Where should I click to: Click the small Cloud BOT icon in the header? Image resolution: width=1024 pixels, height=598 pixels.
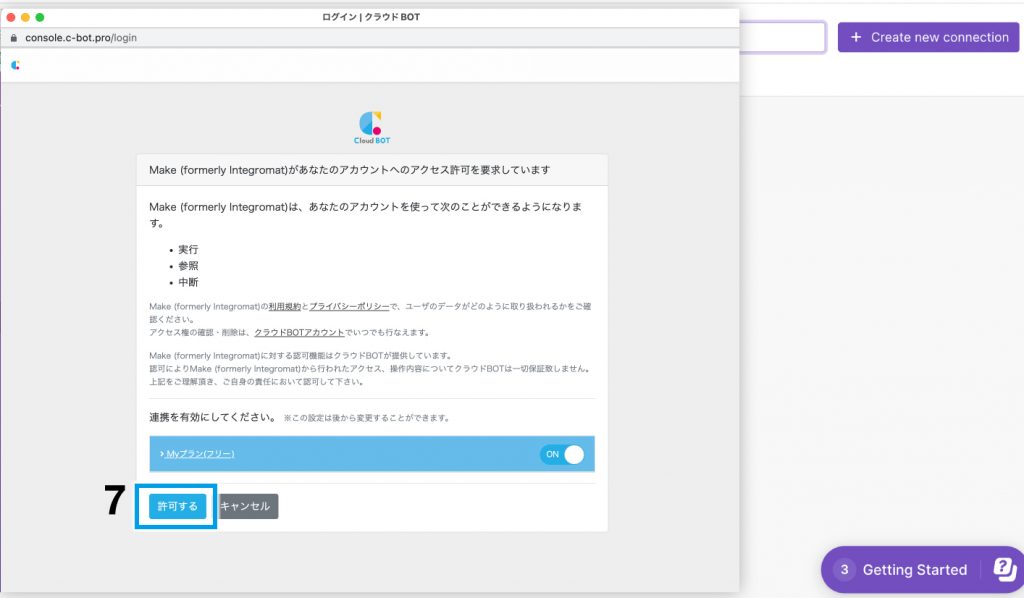pos(16,65)
